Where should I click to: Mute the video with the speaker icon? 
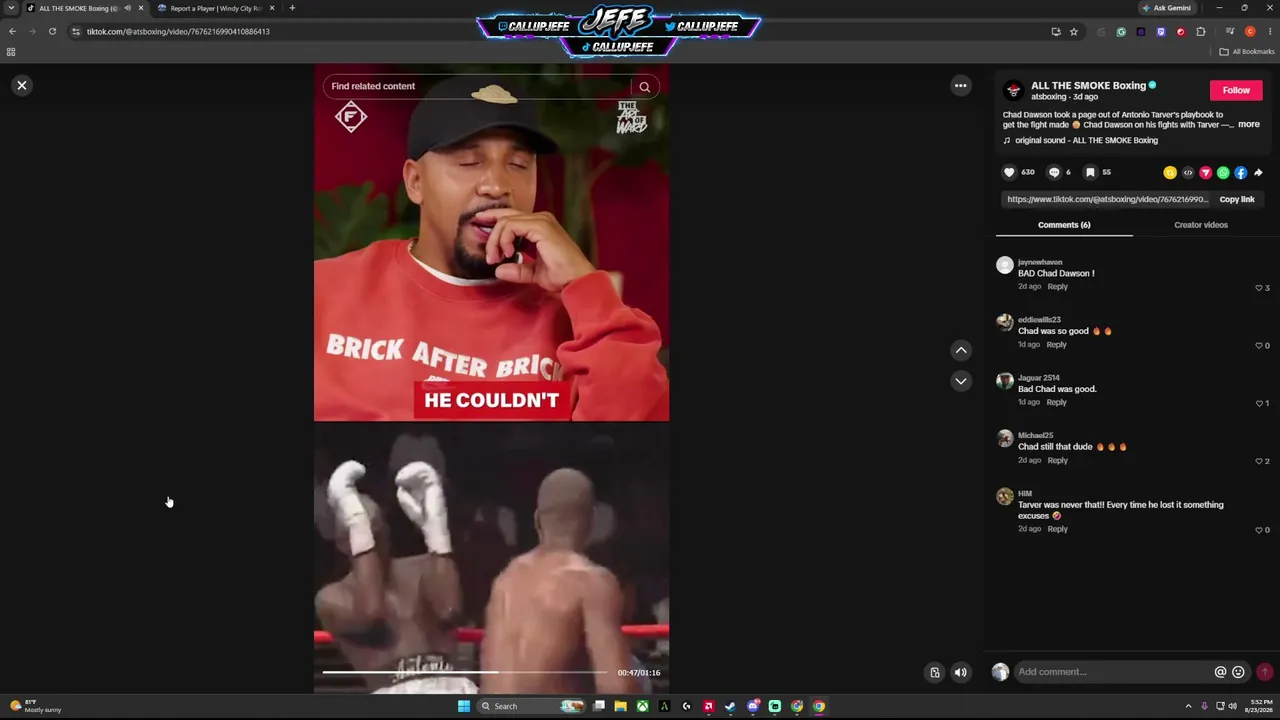coord(960,673)
